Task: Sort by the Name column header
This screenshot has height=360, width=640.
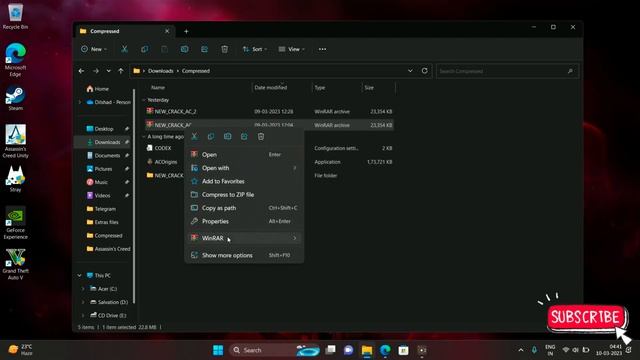Action: [158, 87]
